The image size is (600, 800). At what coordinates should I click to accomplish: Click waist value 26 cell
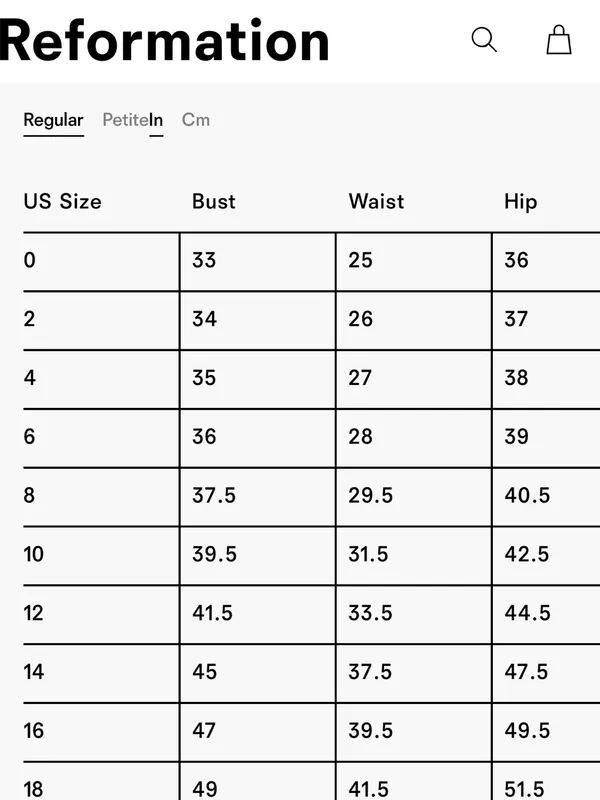(x=414, y=320)
